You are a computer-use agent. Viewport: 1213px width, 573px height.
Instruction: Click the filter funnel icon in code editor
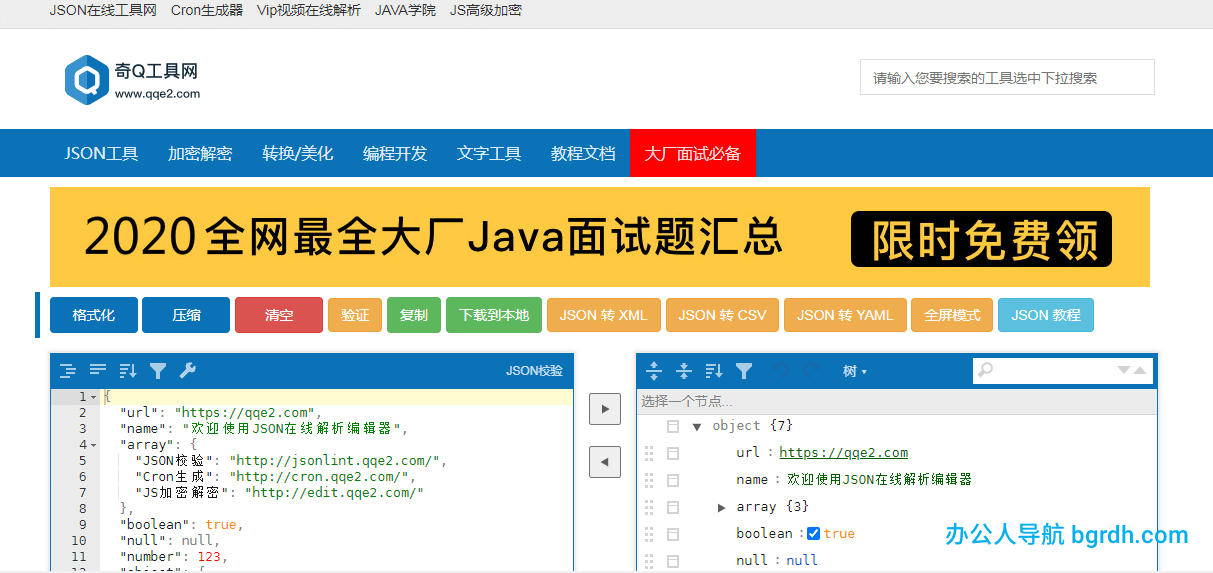point(158,371)
